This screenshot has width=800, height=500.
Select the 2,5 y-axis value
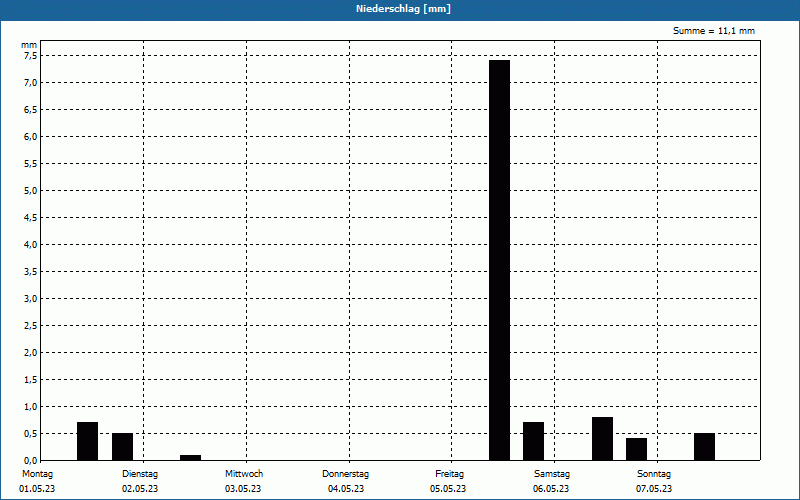31,326
